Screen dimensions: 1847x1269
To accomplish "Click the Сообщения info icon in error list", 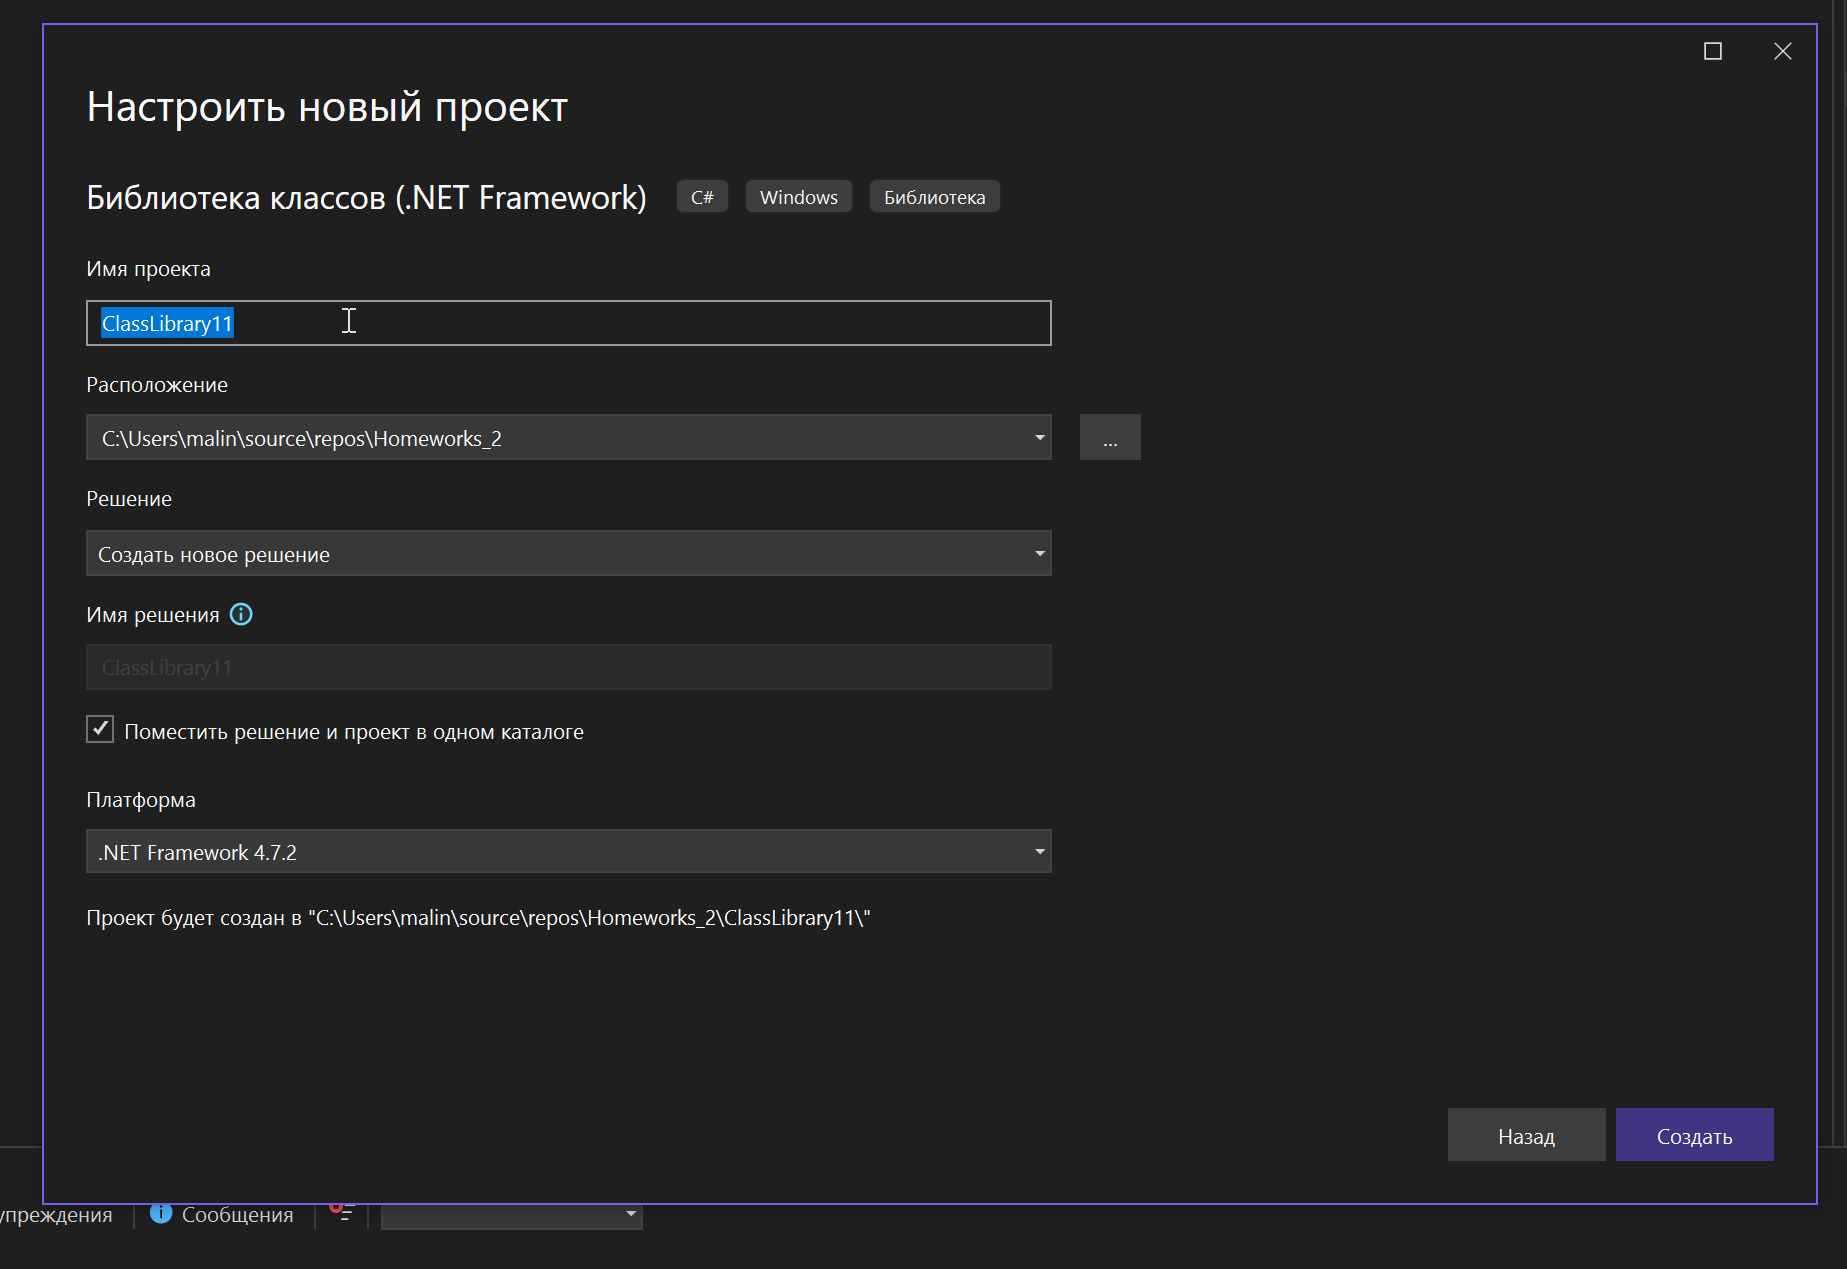I will [161, 1213].
